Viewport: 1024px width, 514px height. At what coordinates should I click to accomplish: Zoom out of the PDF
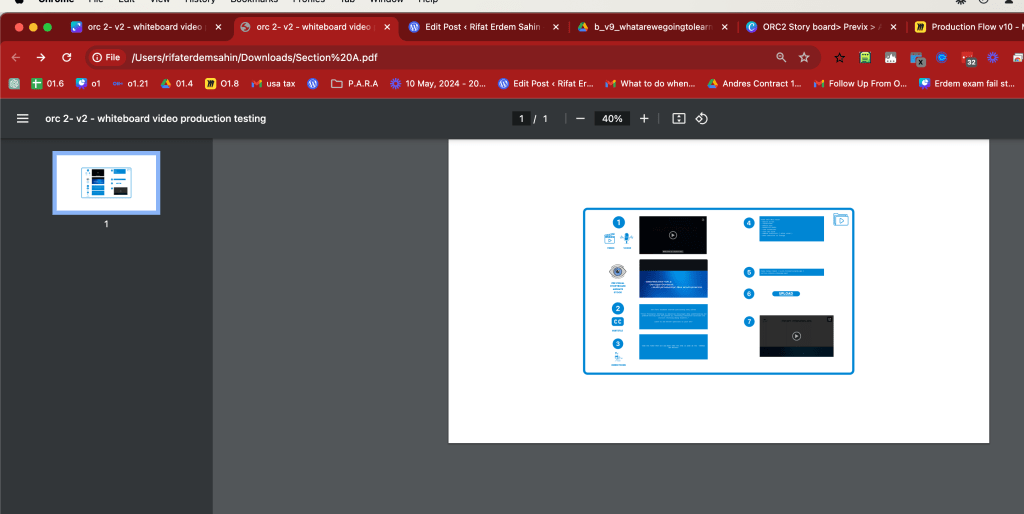[x=580, y=118]
